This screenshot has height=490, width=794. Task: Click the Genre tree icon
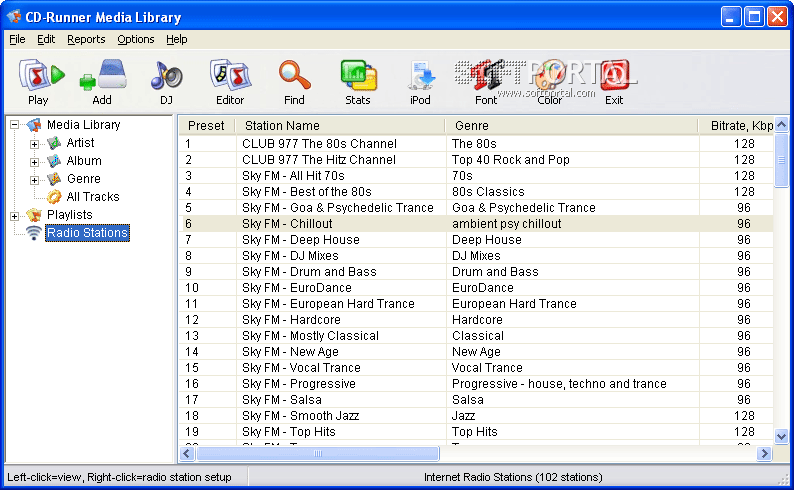(x=54, y=179)
